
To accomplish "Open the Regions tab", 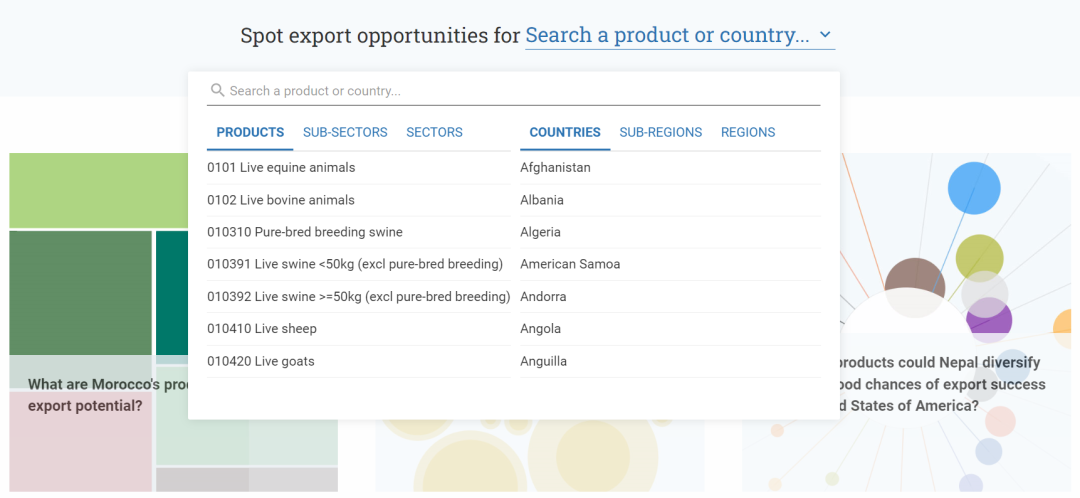I will coord(748,132).
